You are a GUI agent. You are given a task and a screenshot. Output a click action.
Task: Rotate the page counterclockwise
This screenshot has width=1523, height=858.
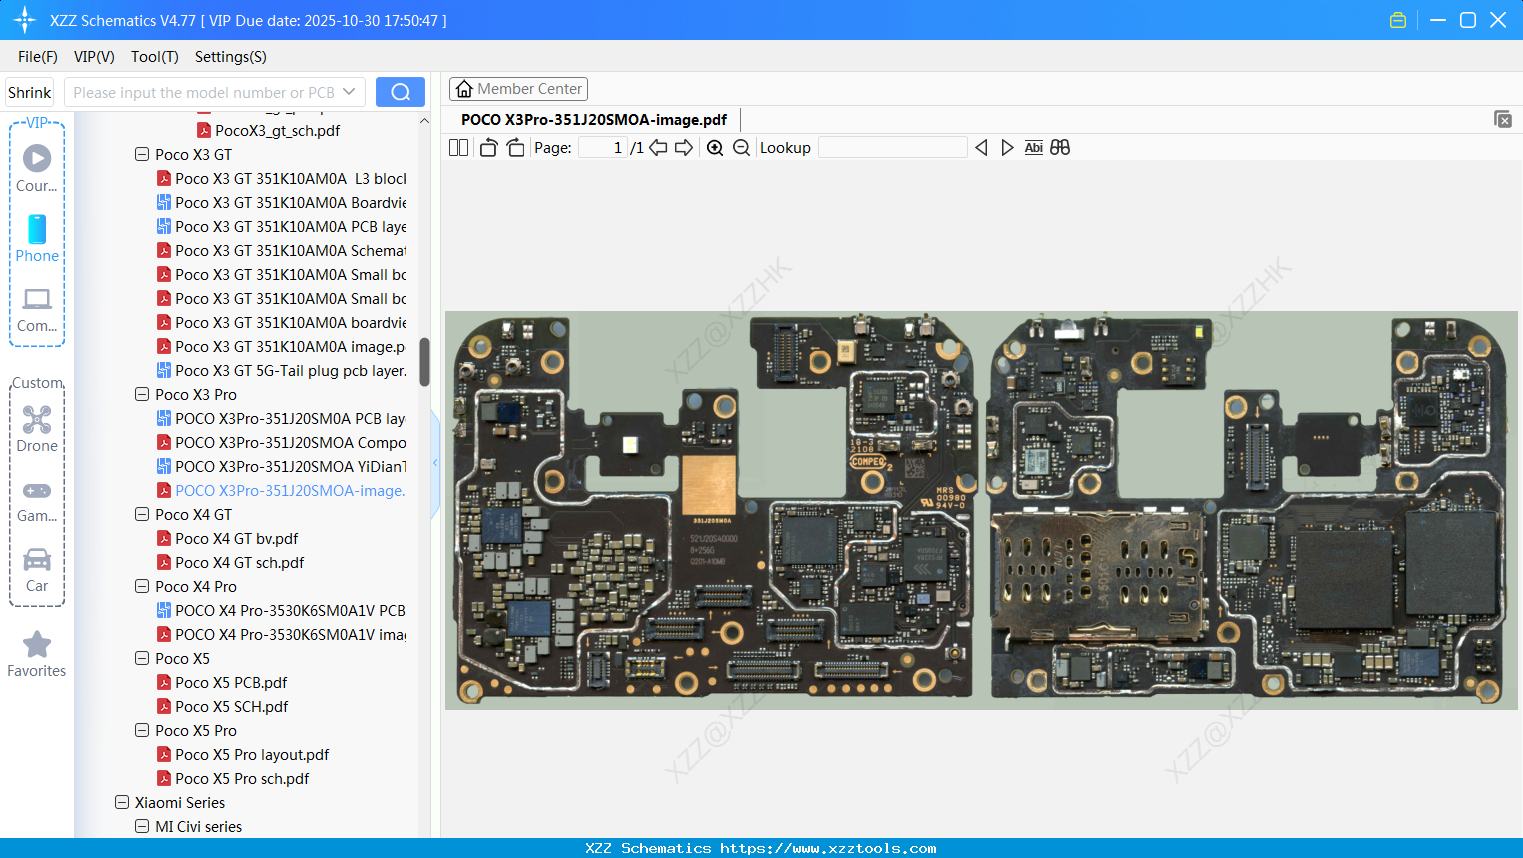(x=488, y=148)
